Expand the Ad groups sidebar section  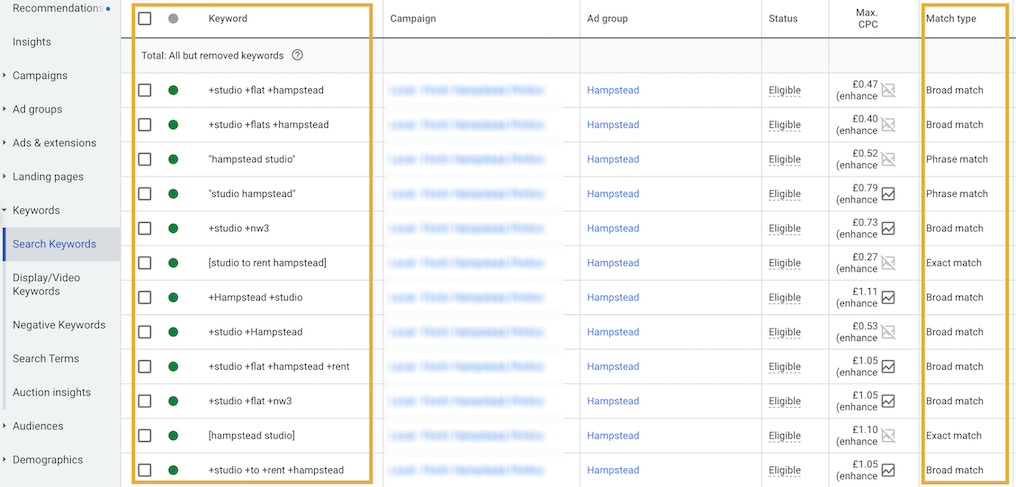[x=5, y=109]
